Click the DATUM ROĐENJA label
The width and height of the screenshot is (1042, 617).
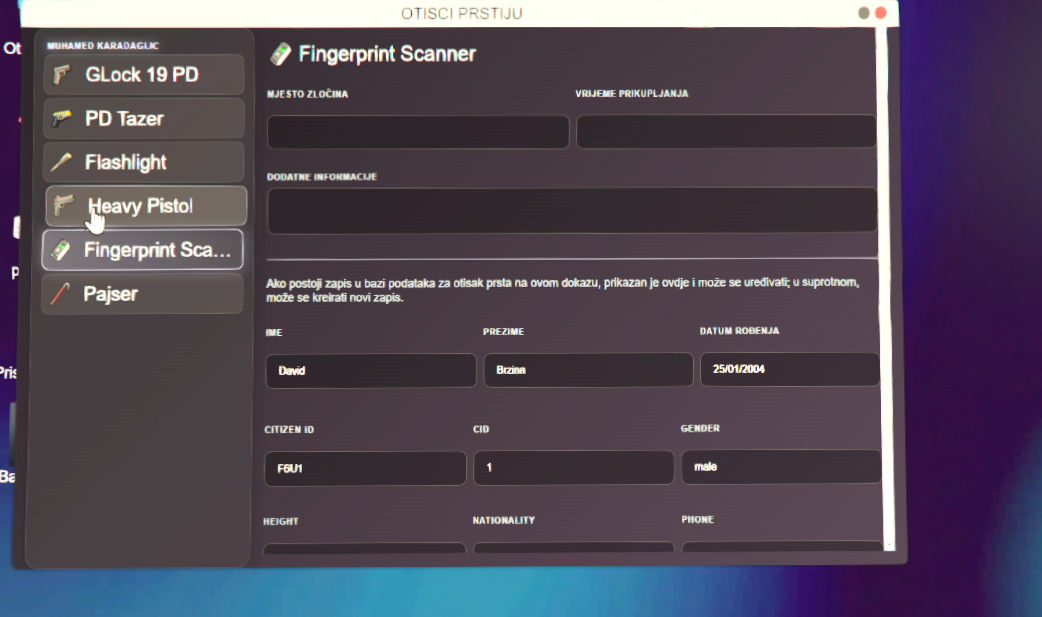(x=739, y=330)
